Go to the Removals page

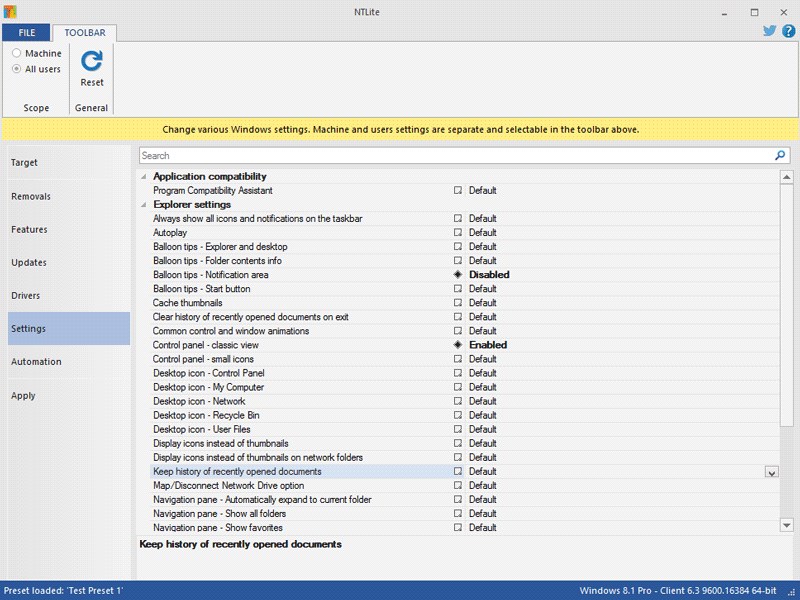click(31, 196)
